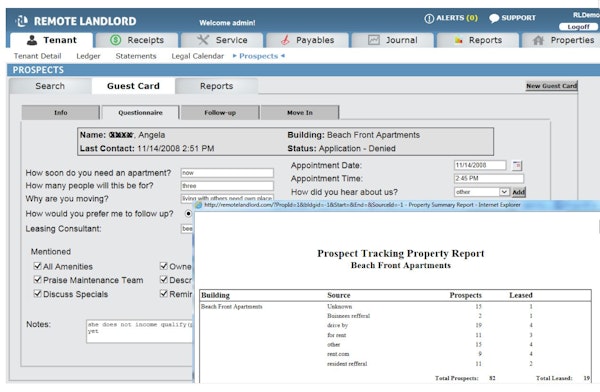The width and height of the screenshot is (600, 392).
Task: Toggle Praise Maintenance Team checkbox
Action: [38, 279]
